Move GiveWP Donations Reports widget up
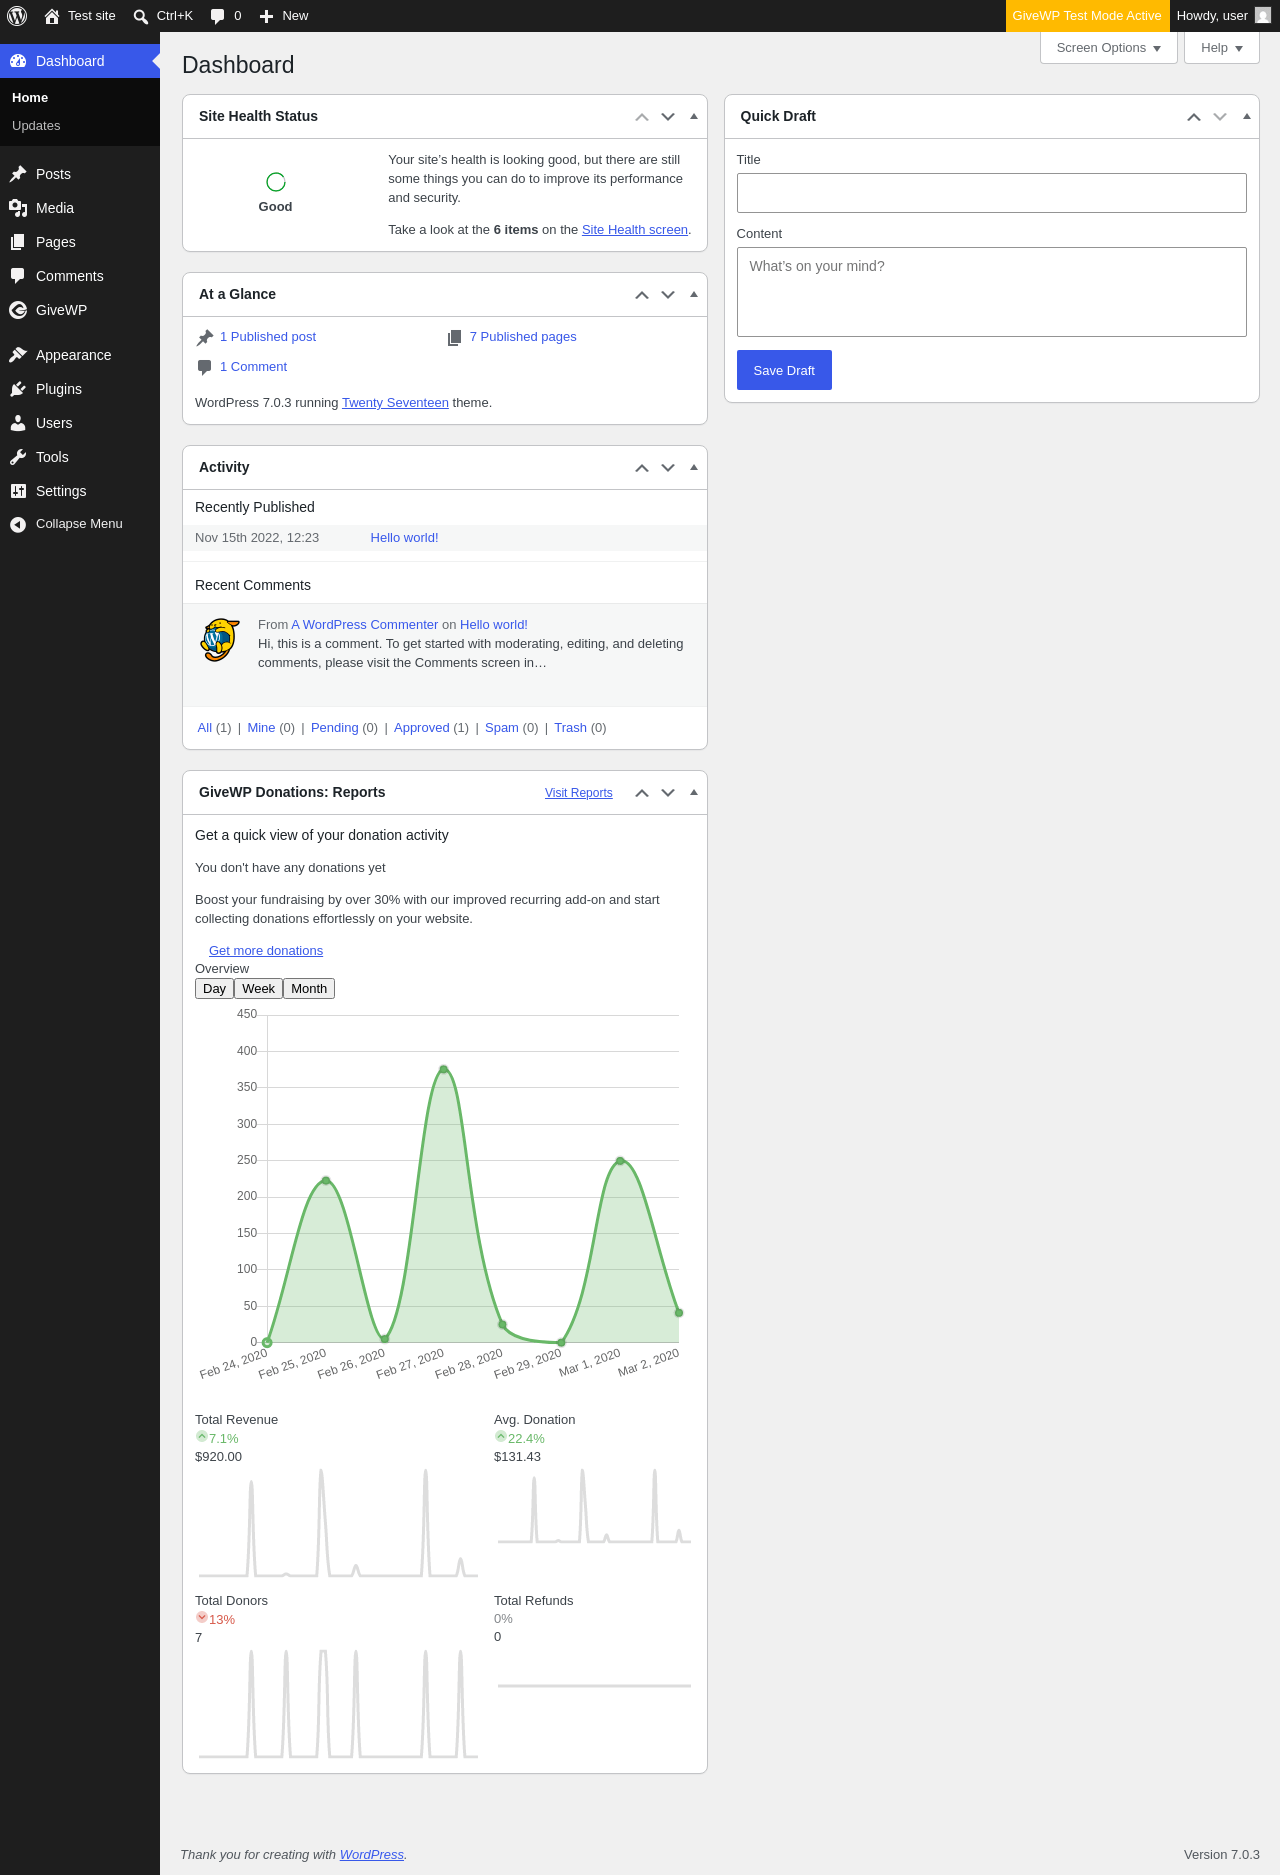The width and height of the screenshot is (1280, 1875). pos(642,793)
